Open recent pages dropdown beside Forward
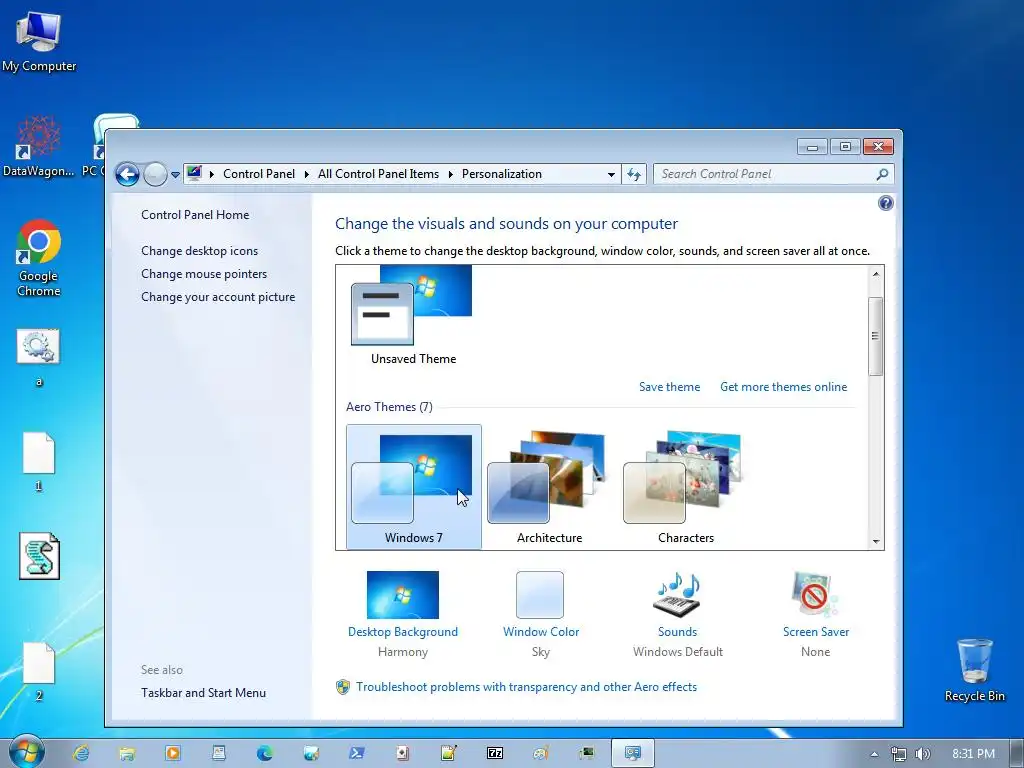The image size is (1024, 768). tap(175, 174)
